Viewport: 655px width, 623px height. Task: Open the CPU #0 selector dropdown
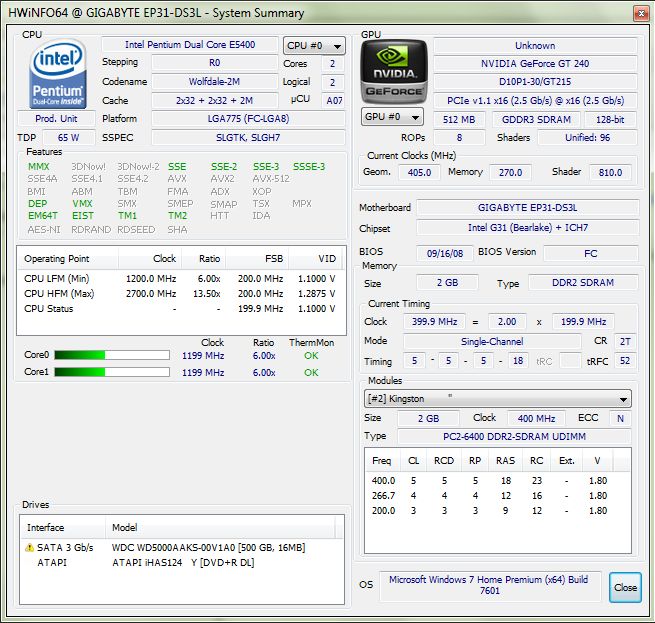314,46
